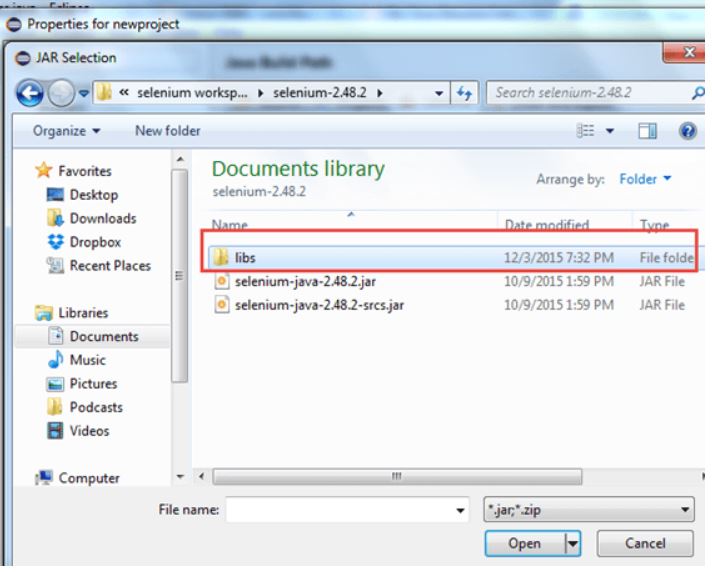
Task: Select Desktop in navigation pane
Action: coord(94,195)
